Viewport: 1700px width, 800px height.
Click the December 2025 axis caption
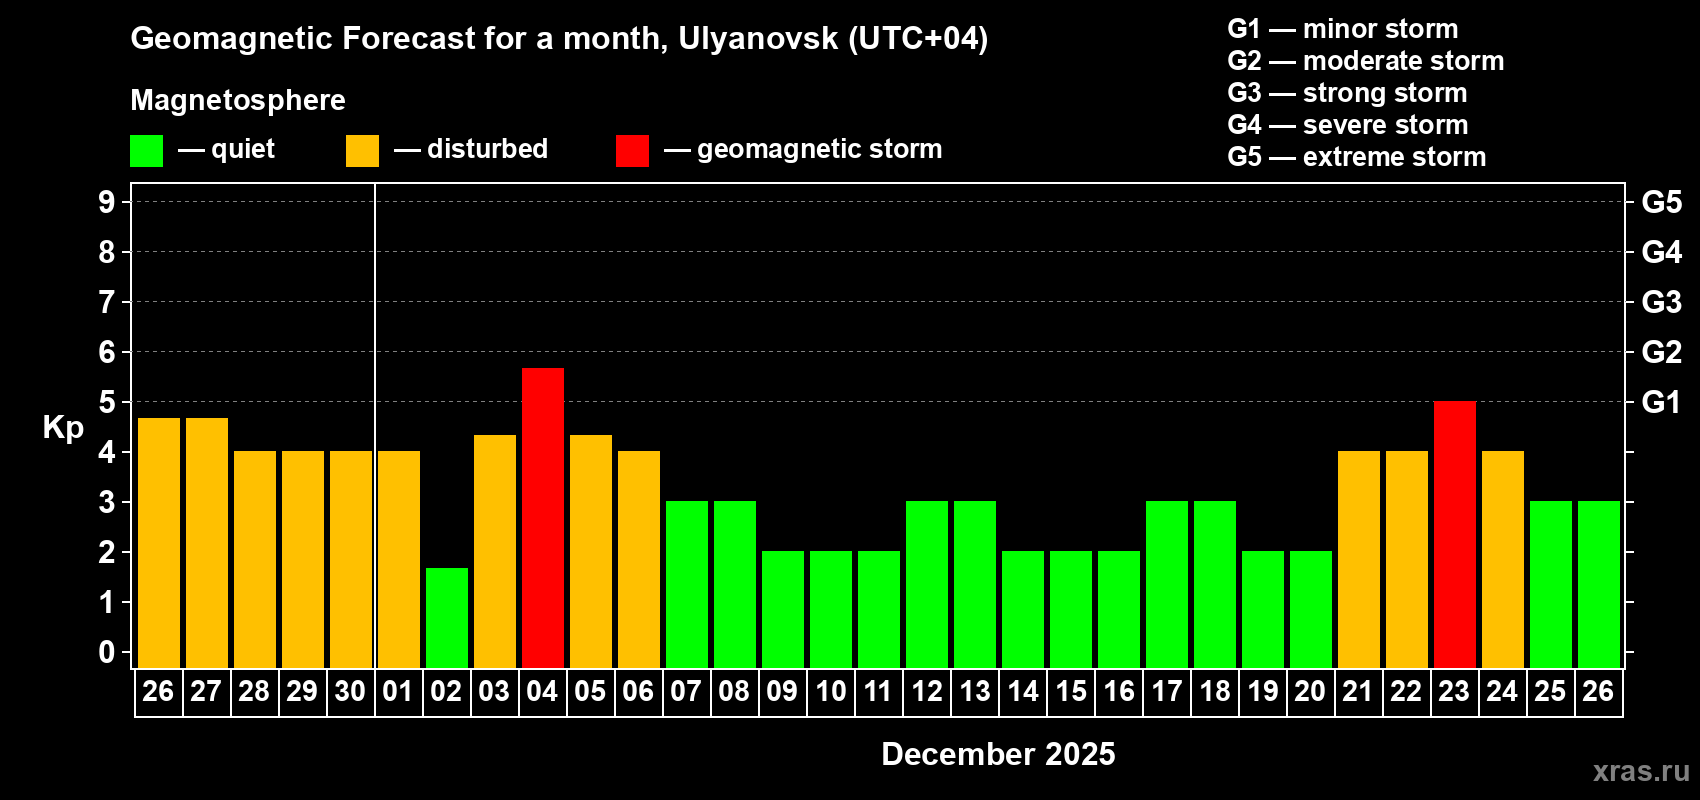[x=998, y=754]
